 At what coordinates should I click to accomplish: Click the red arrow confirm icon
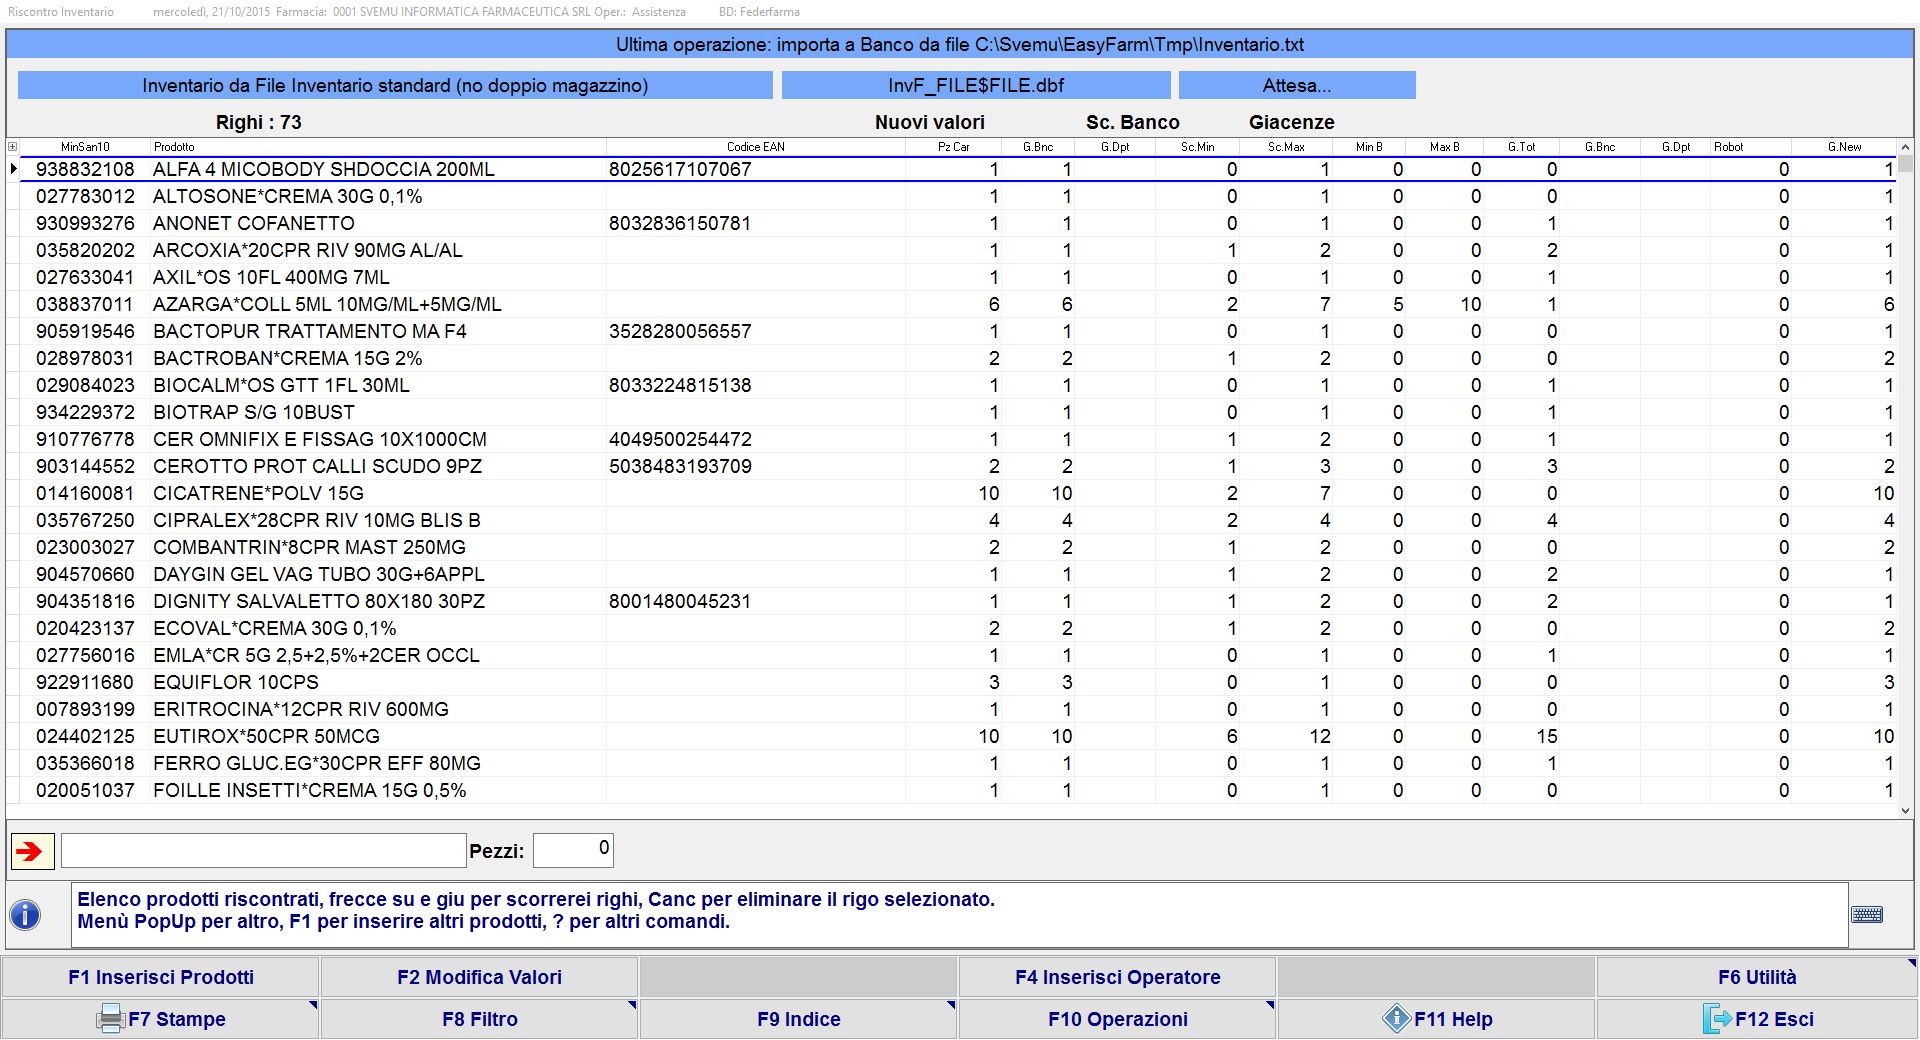click(x=32, y=851)
